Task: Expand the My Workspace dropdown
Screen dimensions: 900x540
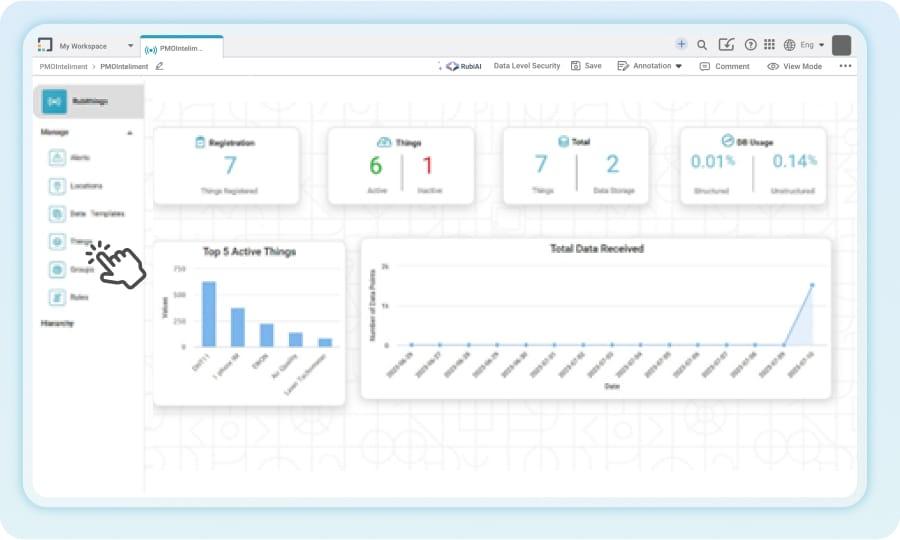Action: (x=130, y=46)
